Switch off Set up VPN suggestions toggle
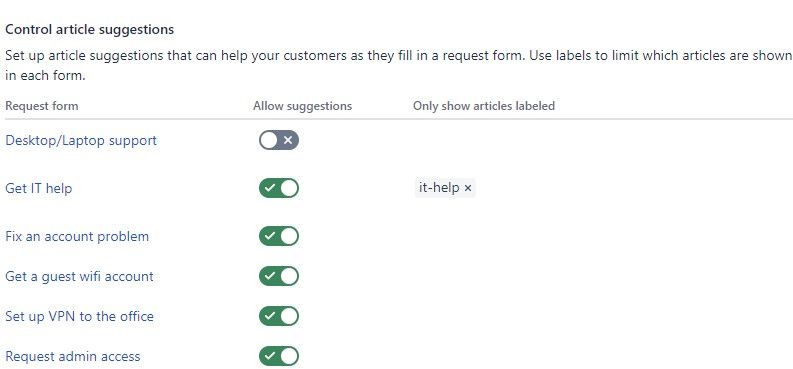This screenshot has height=369, width=793. pos(279,316)
